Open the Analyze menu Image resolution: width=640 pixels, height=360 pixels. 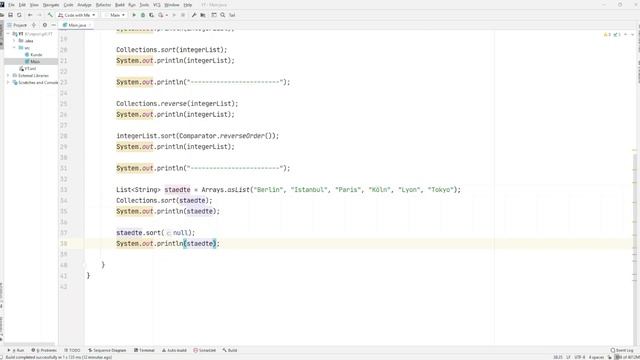click(x=84, y=5)
